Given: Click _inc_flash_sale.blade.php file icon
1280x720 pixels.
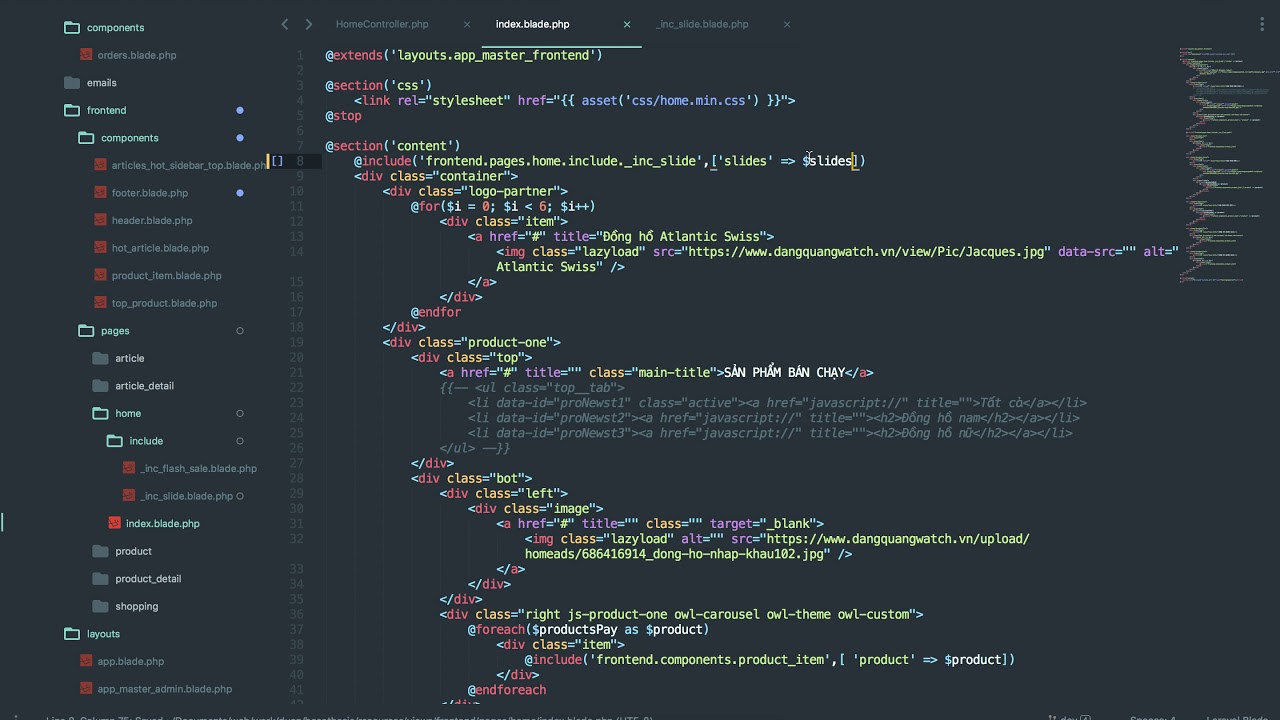Looking at the screenshot, I should click(x=129, y=468).
